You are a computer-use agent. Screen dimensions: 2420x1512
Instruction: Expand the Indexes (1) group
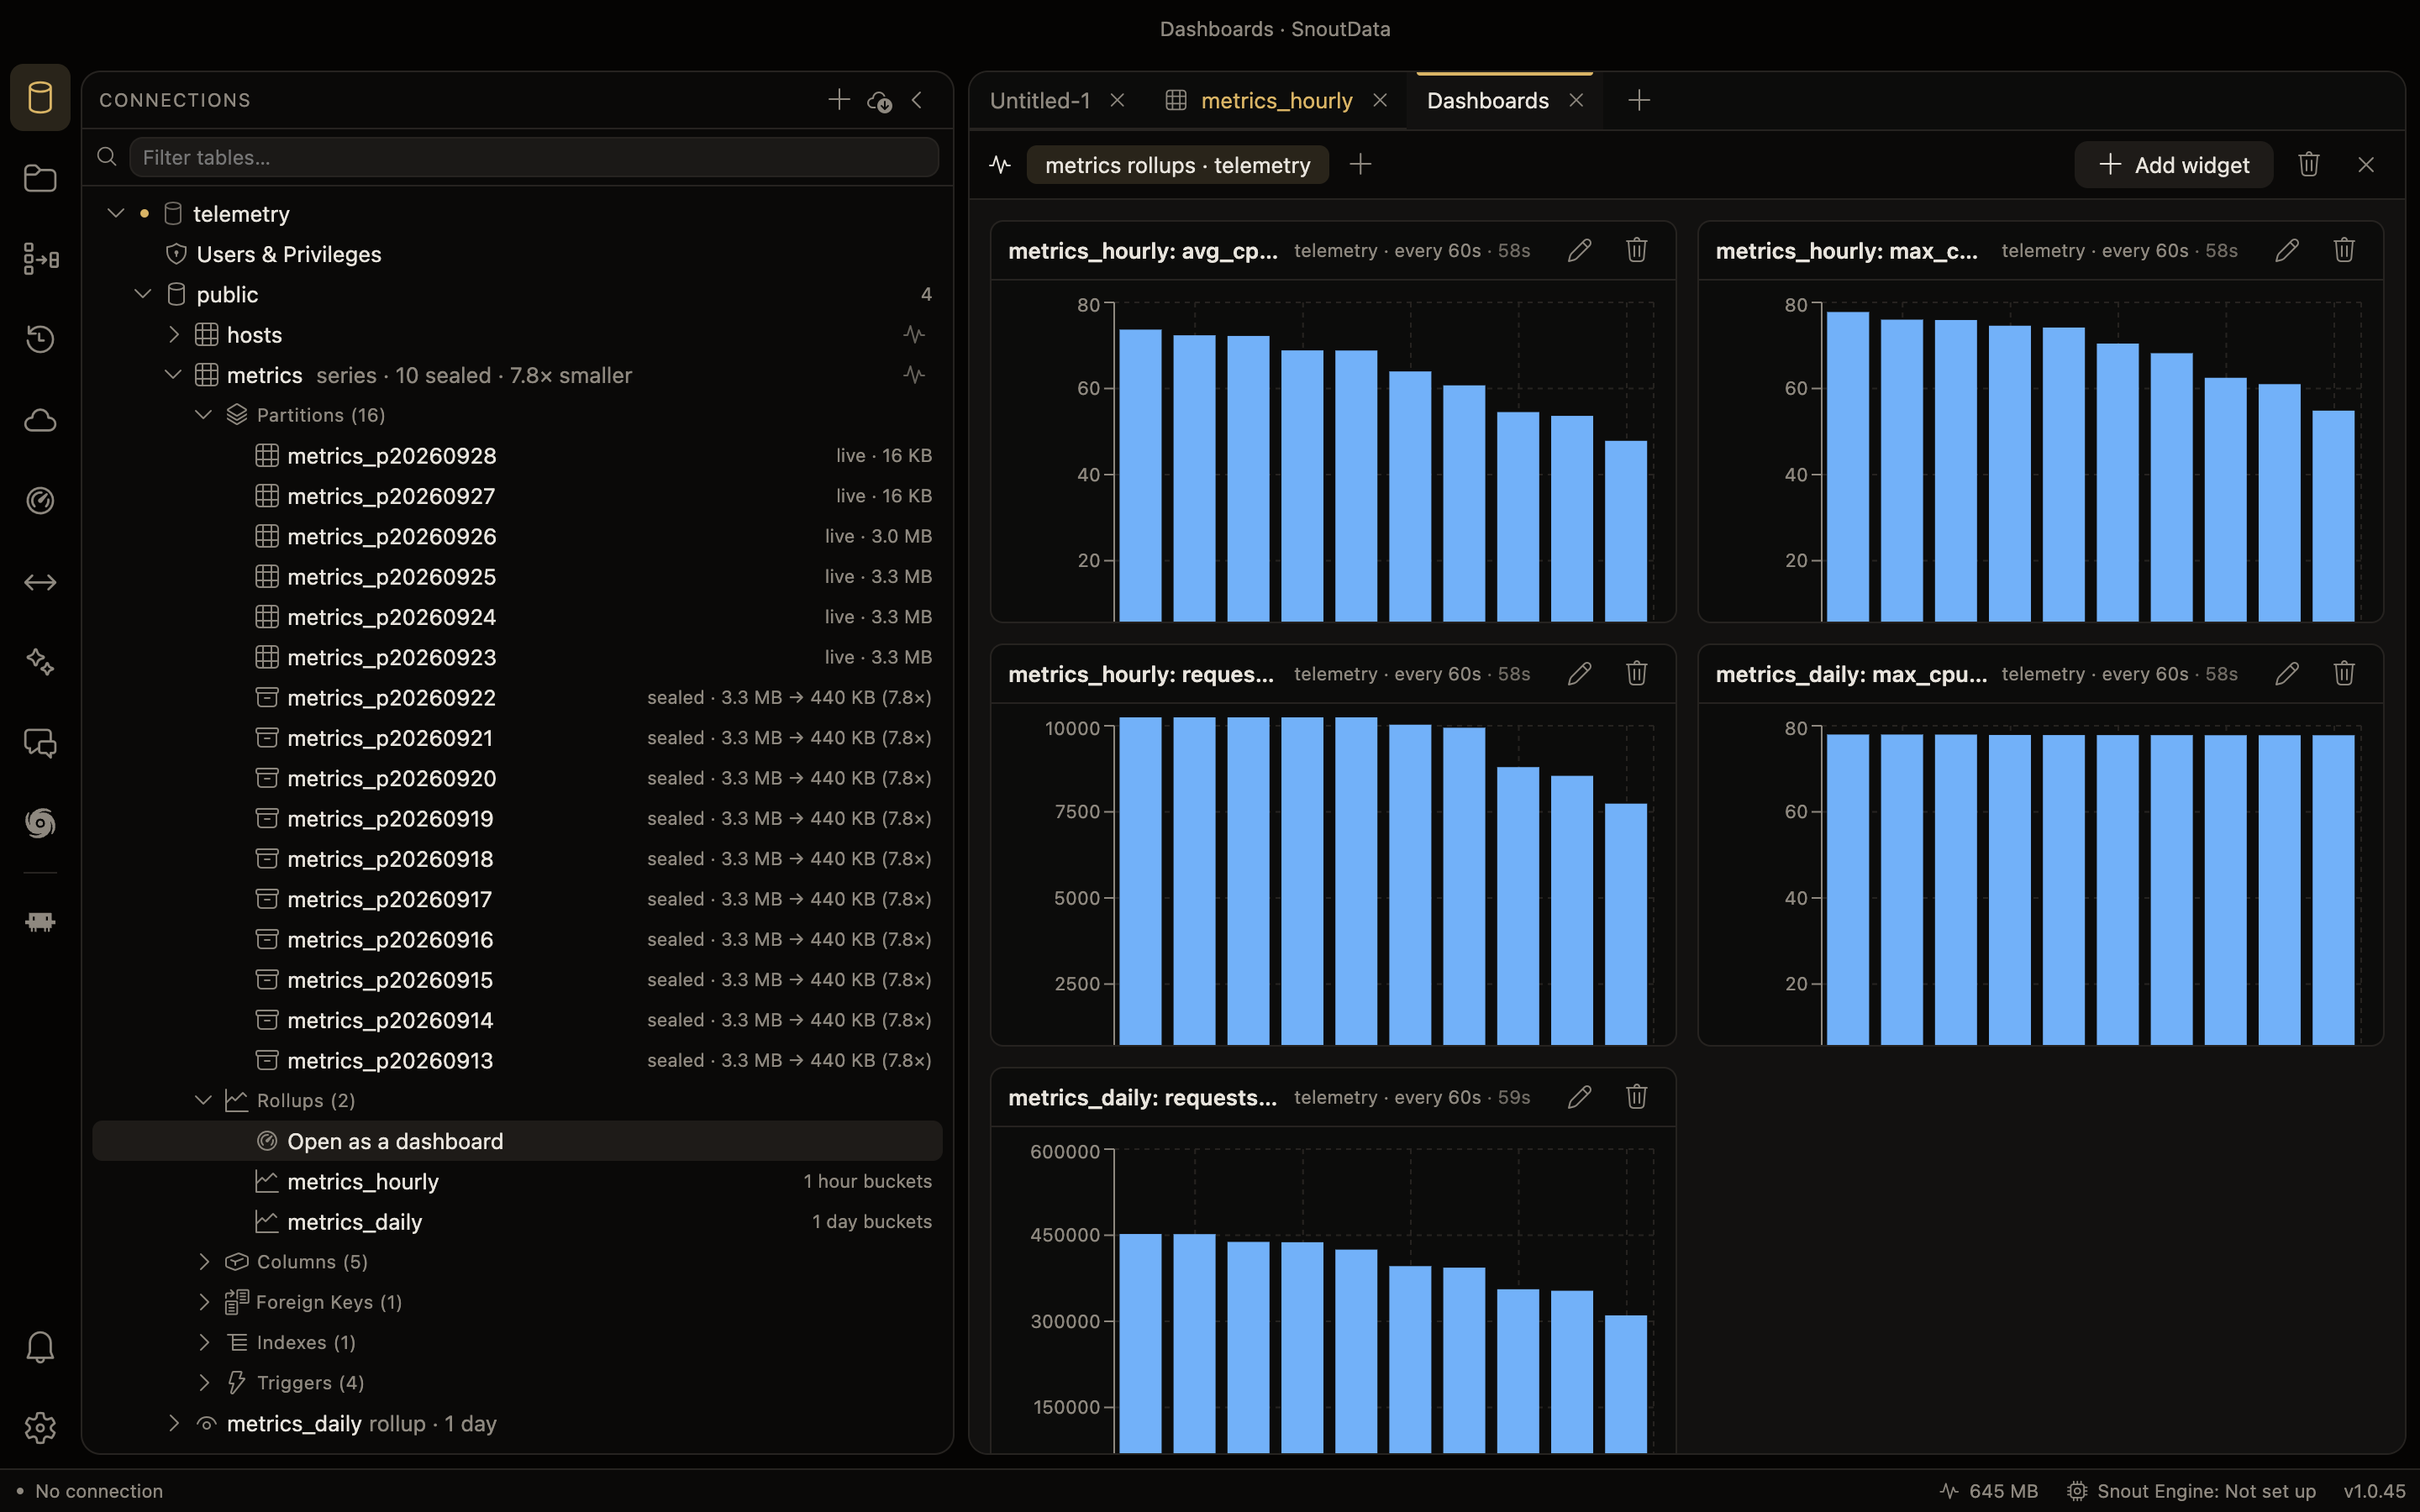click(203, 1342)
